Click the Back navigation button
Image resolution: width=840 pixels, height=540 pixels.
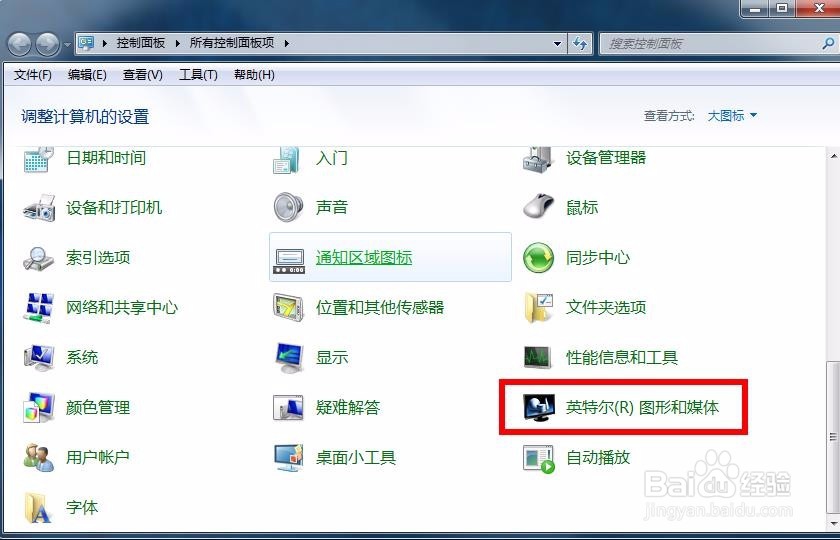(20, 44)
